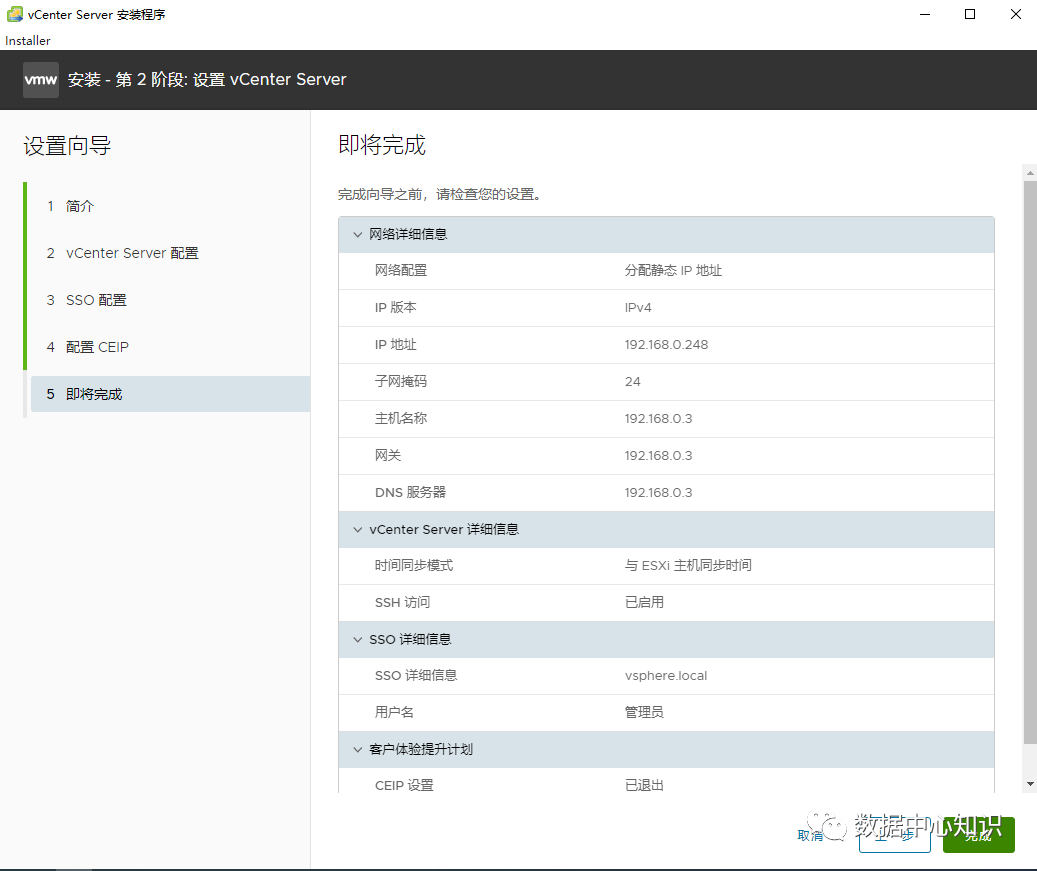This screenshot has width=1037, height=871.
Task: Click the scrollbar down arrow
Action: [1030, 784]
